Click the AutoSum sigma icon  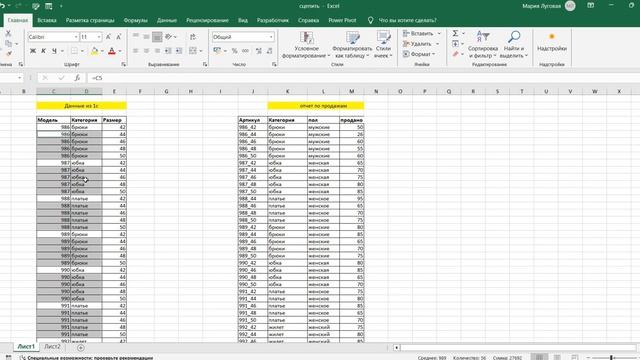(x=455, y=33)
